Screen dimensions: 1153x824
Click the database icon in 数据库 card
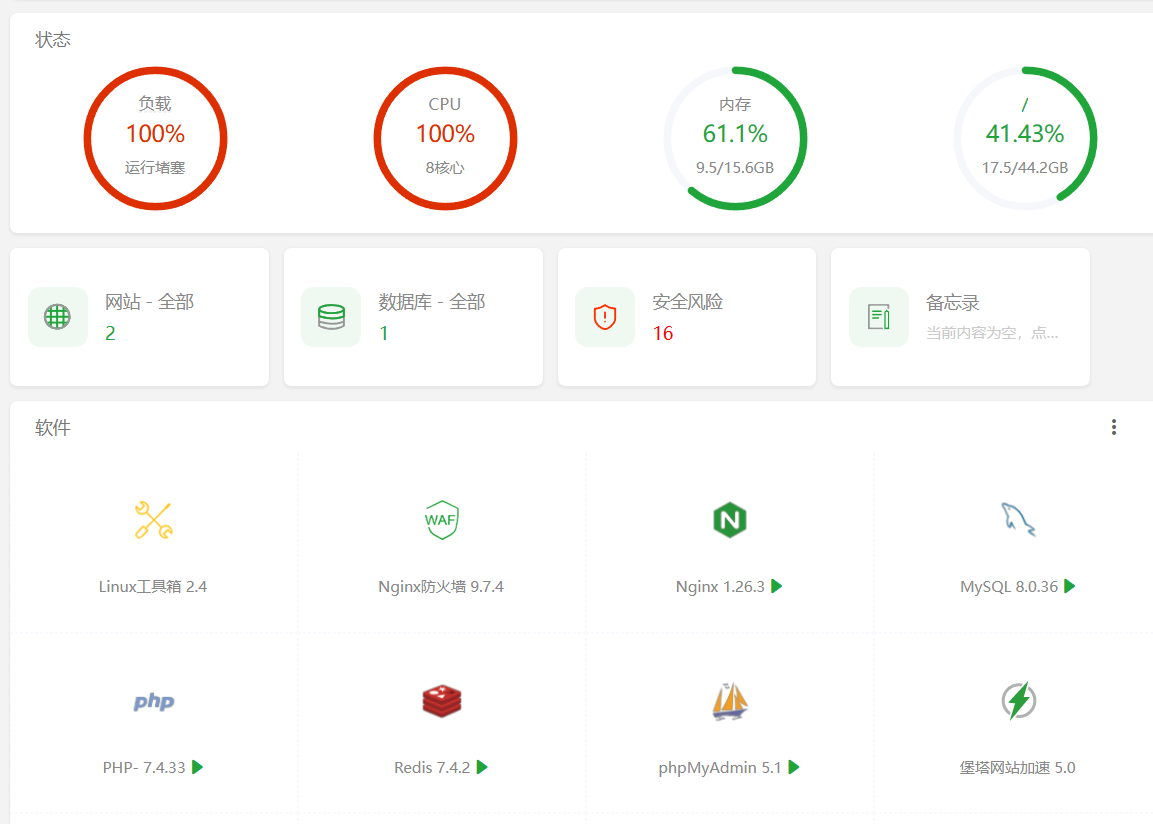coord(331,317)
